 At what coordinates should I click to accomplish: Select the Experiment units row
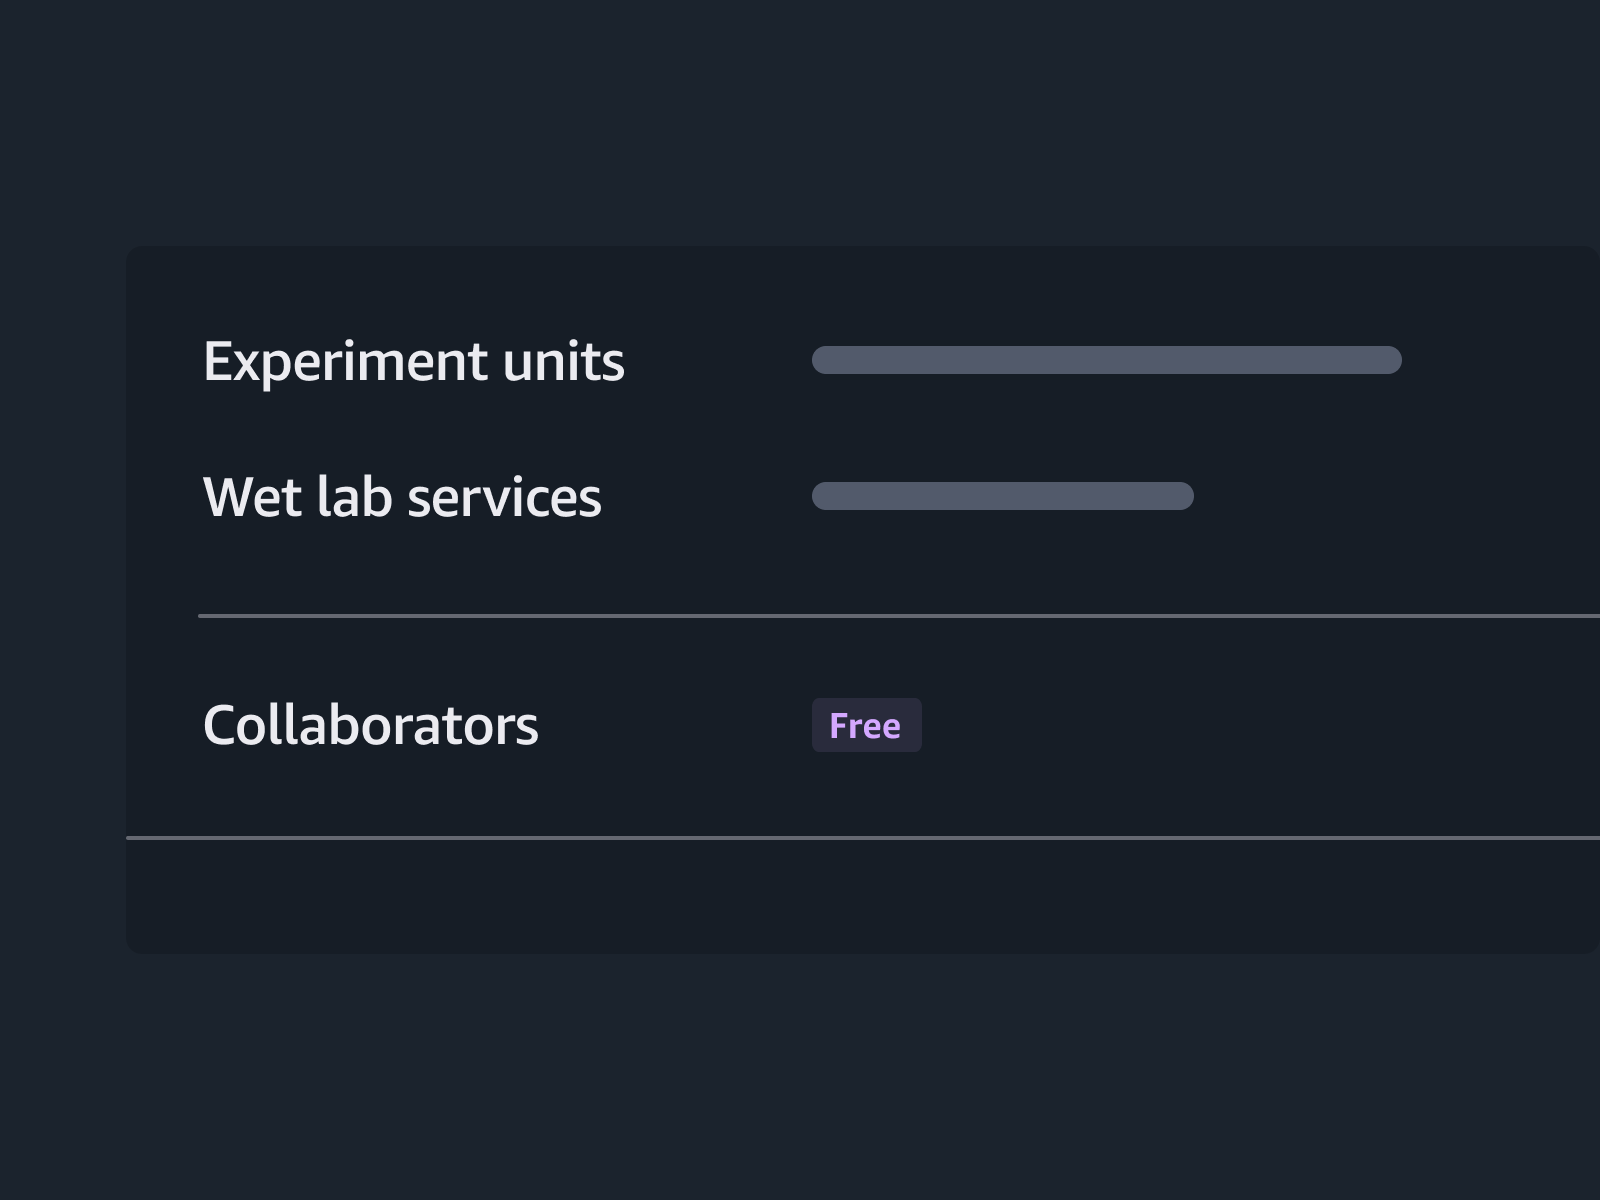click(700, 362)
